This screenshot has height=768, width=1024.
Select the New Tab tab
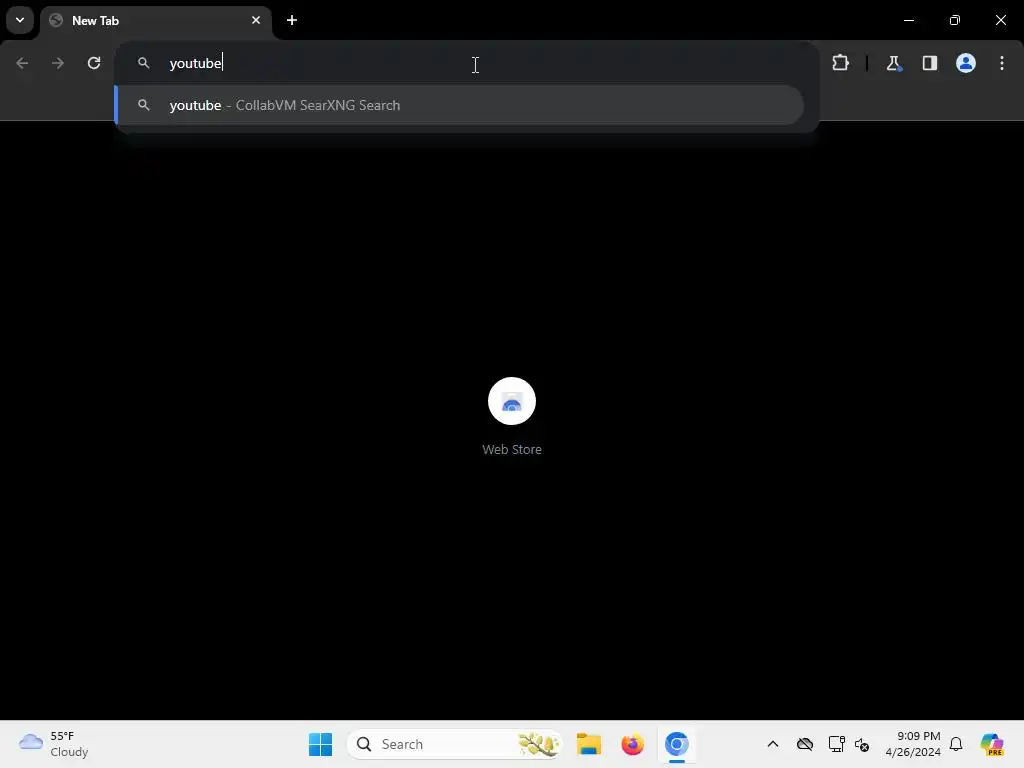click(157, 21)
